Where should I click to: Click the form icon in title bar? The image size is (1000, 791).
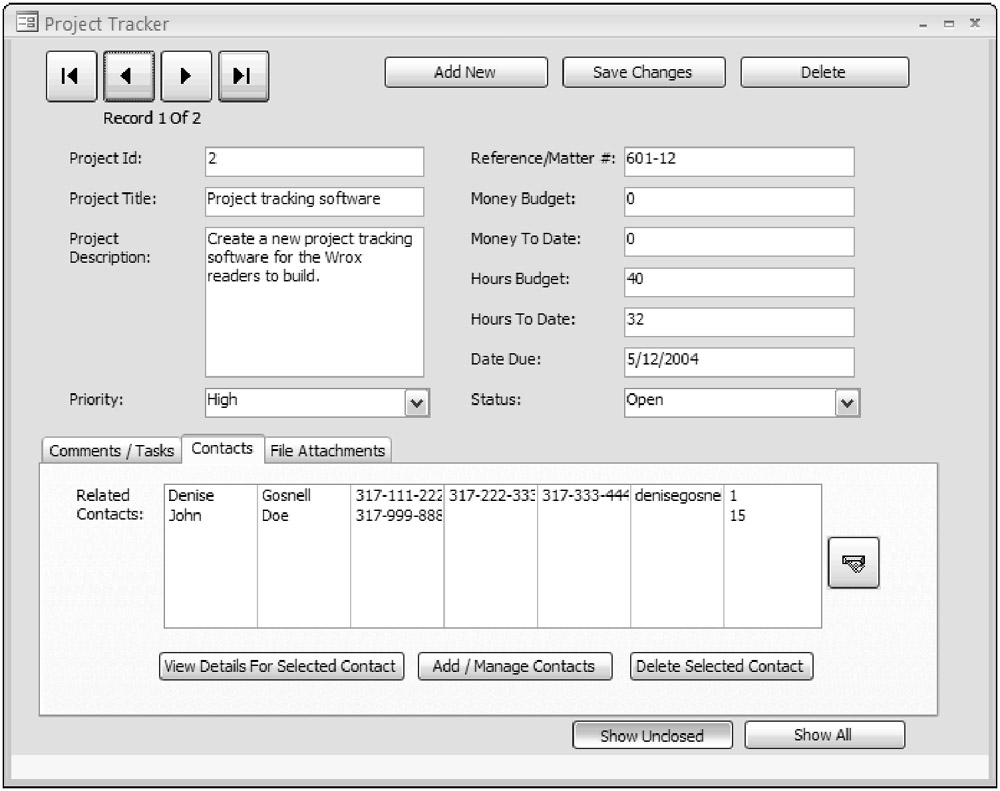27,23
